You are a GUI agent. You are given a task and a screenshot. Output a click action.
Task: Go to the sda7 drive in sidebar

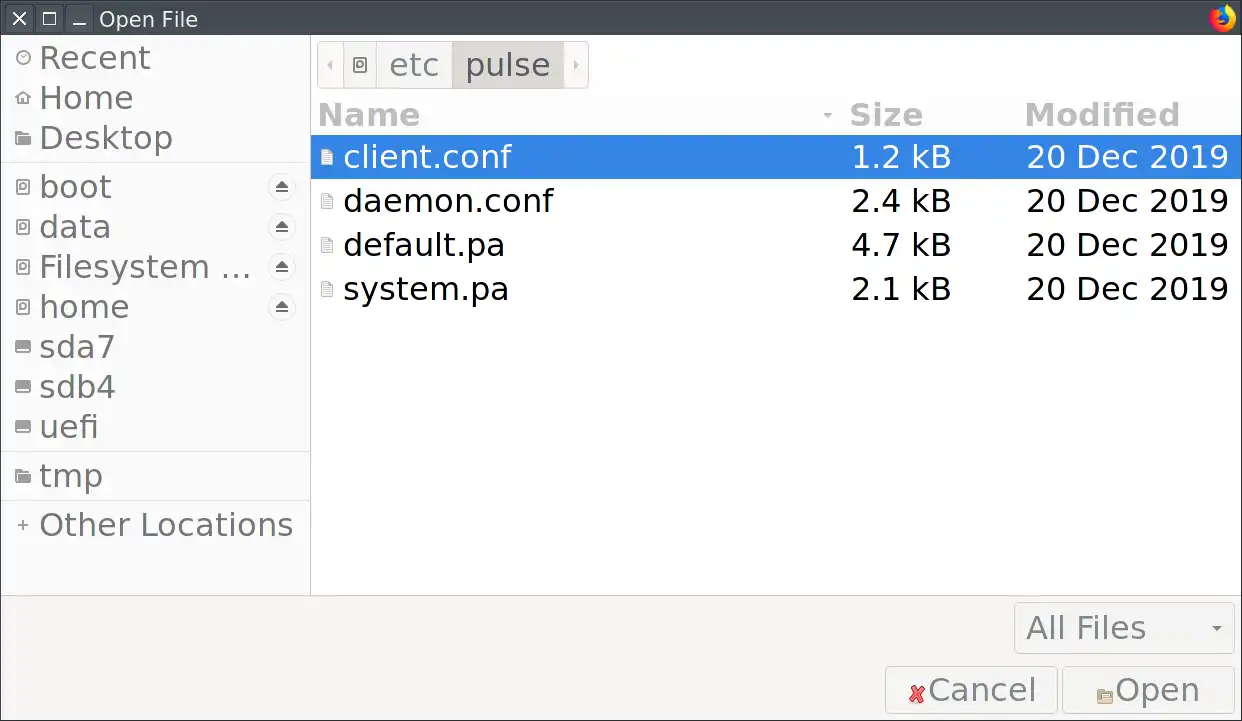[x=77, y=347]
